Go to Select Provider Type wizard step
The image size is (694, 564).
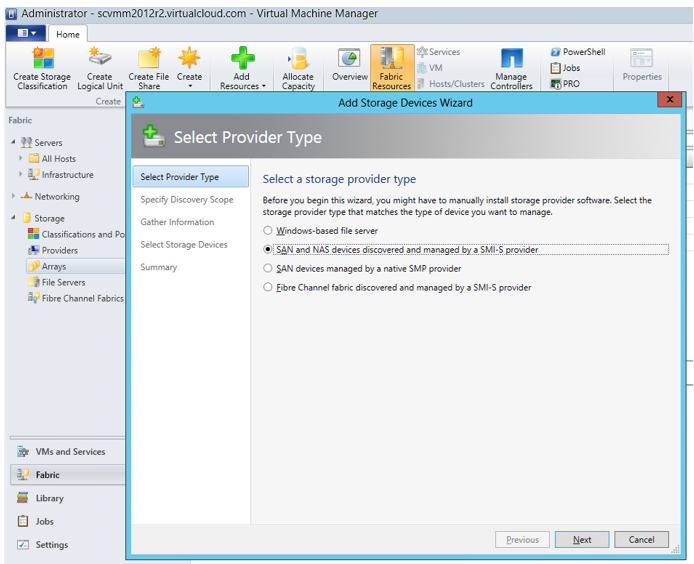pyautogui.click(x=191, y=177)
